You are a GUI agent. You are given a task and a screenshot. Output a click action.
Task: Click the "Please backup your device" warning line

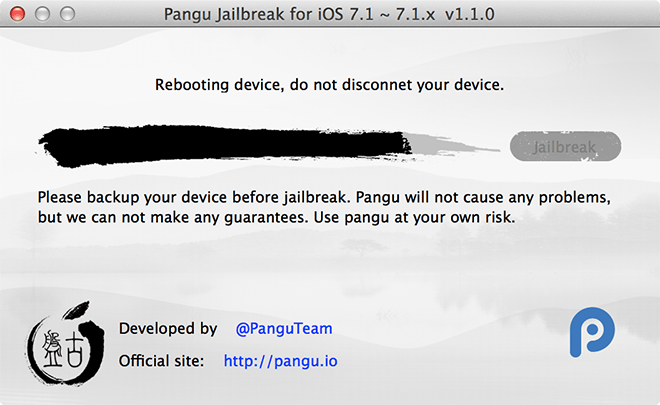click(324, 197)
